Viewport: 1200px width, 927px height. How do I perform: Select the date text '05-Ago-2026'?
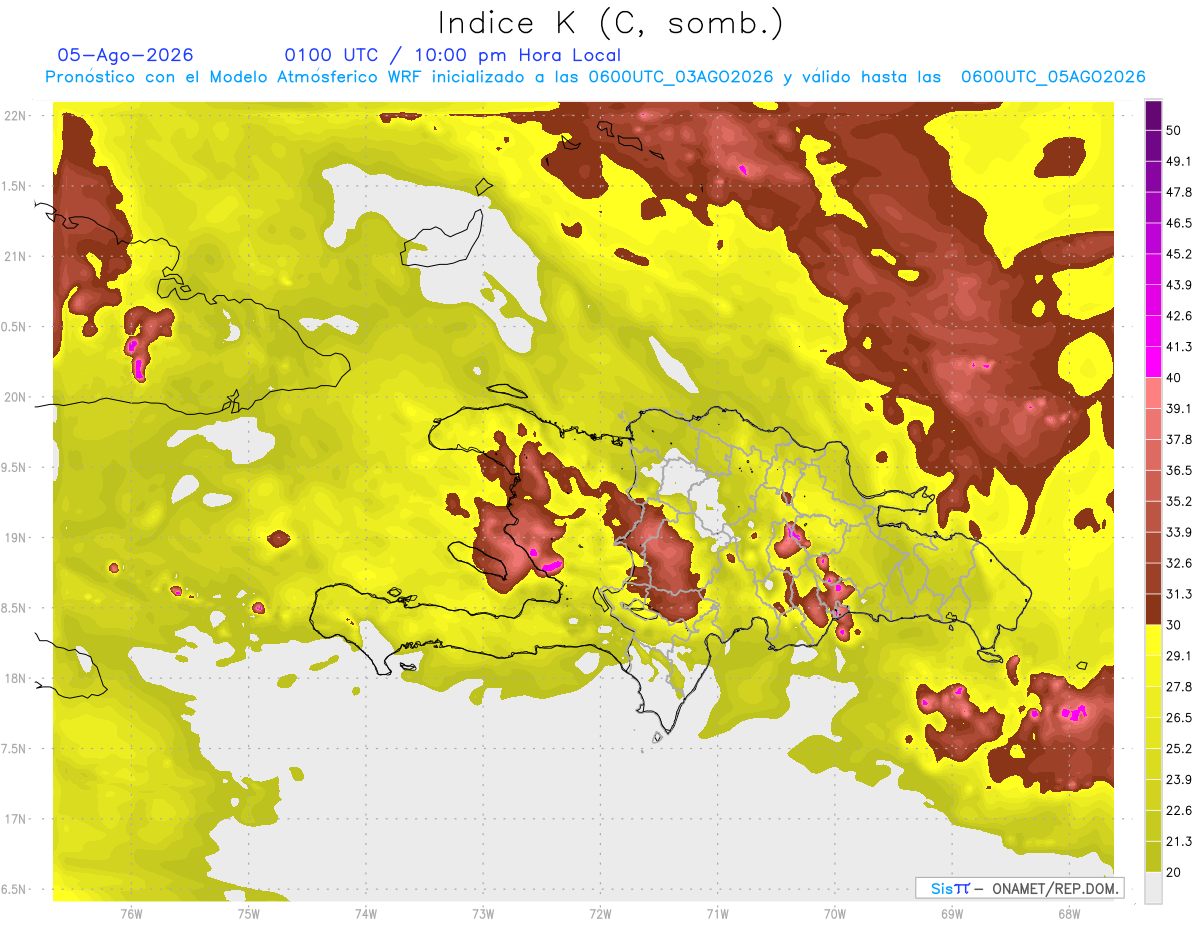click(x=125, y=55)
